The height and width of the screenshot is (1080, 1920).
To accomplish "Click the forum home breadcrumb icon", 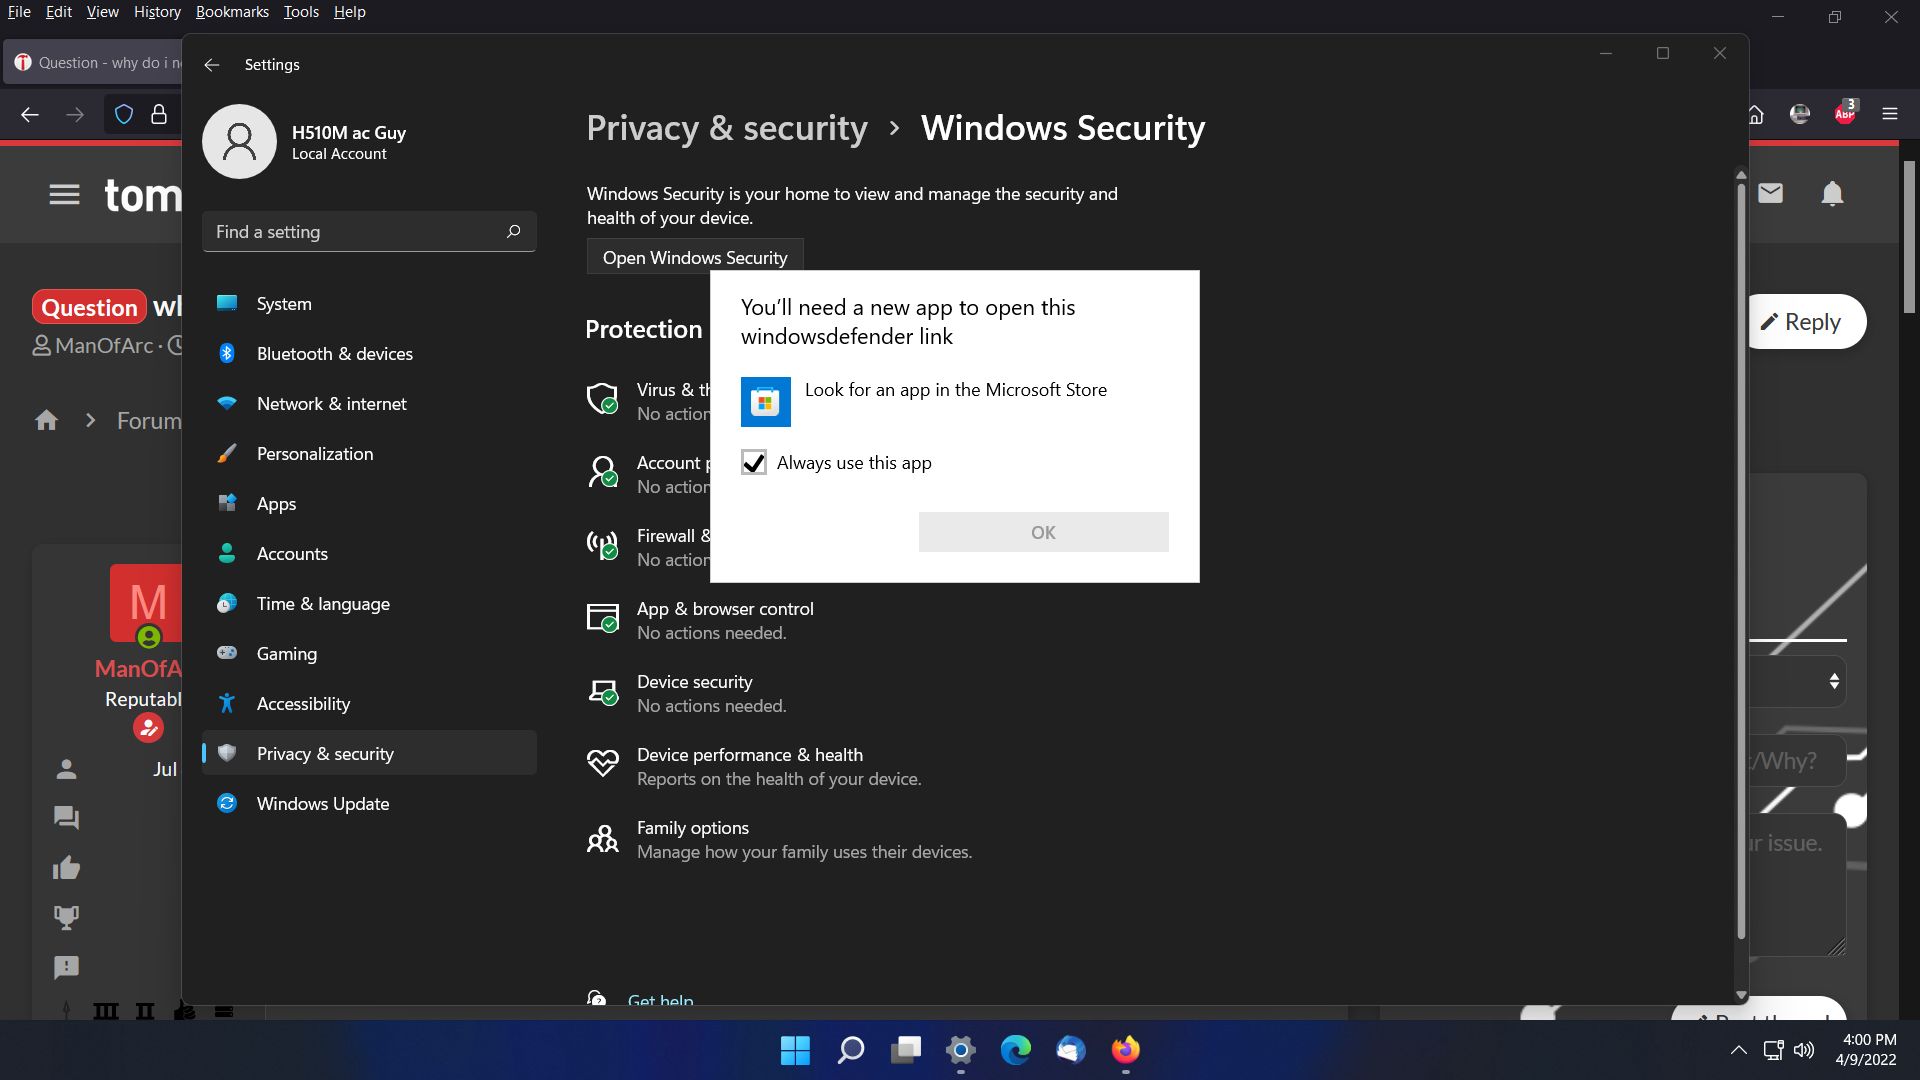I will pyautogui.click(x=46, y=420).
